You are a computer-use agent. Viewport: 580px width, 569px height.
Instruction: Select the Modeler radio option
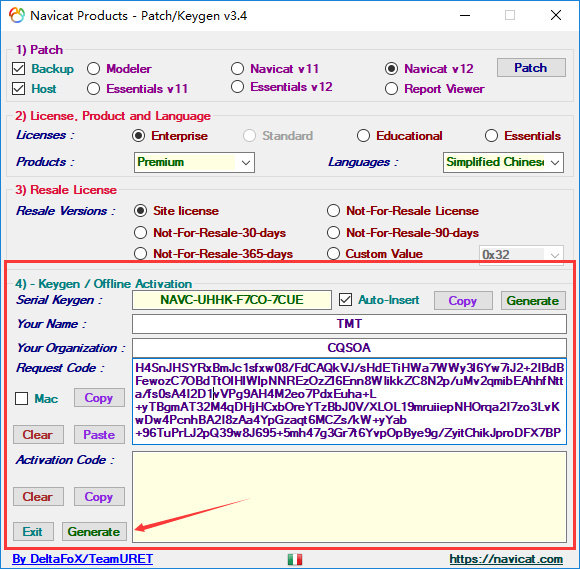pos(94,69)
